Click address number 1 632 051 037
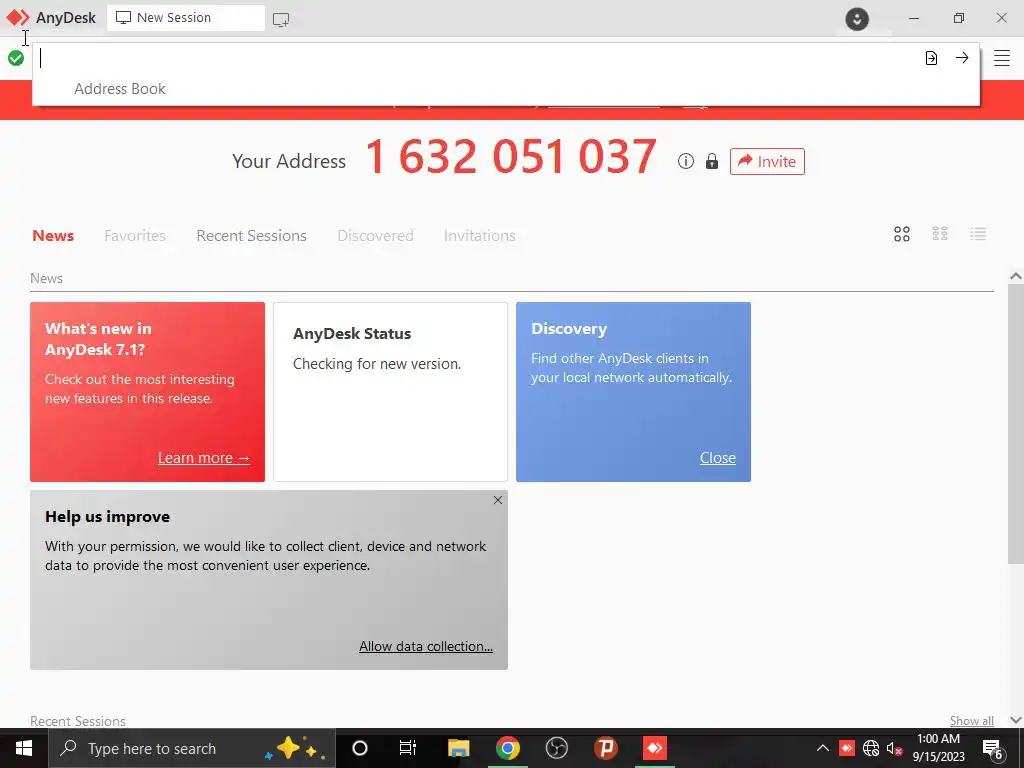Screen dimensions: 1024x768 click(511, 157)
